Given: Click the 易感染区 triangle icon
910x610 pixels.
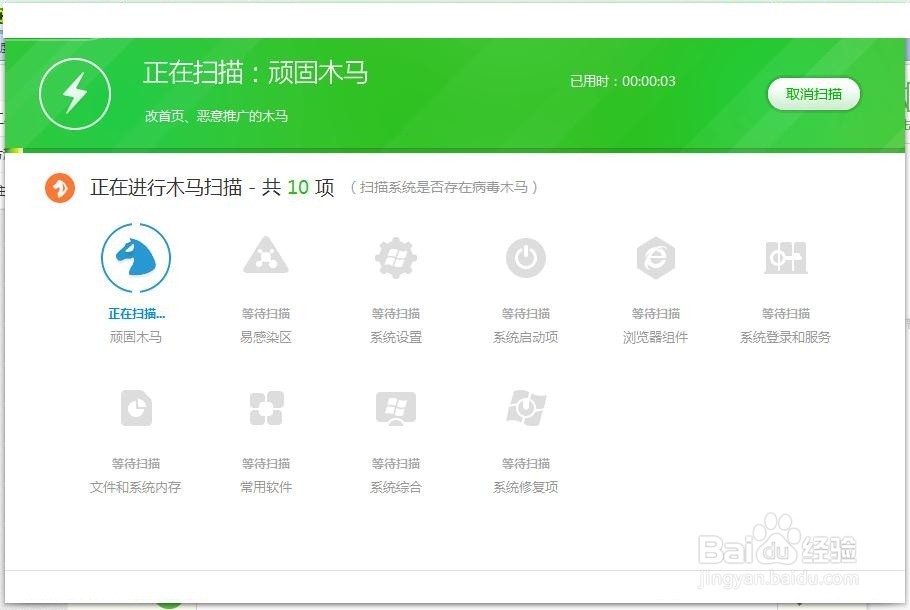Looking at the screenshot, I should (266, 256).
